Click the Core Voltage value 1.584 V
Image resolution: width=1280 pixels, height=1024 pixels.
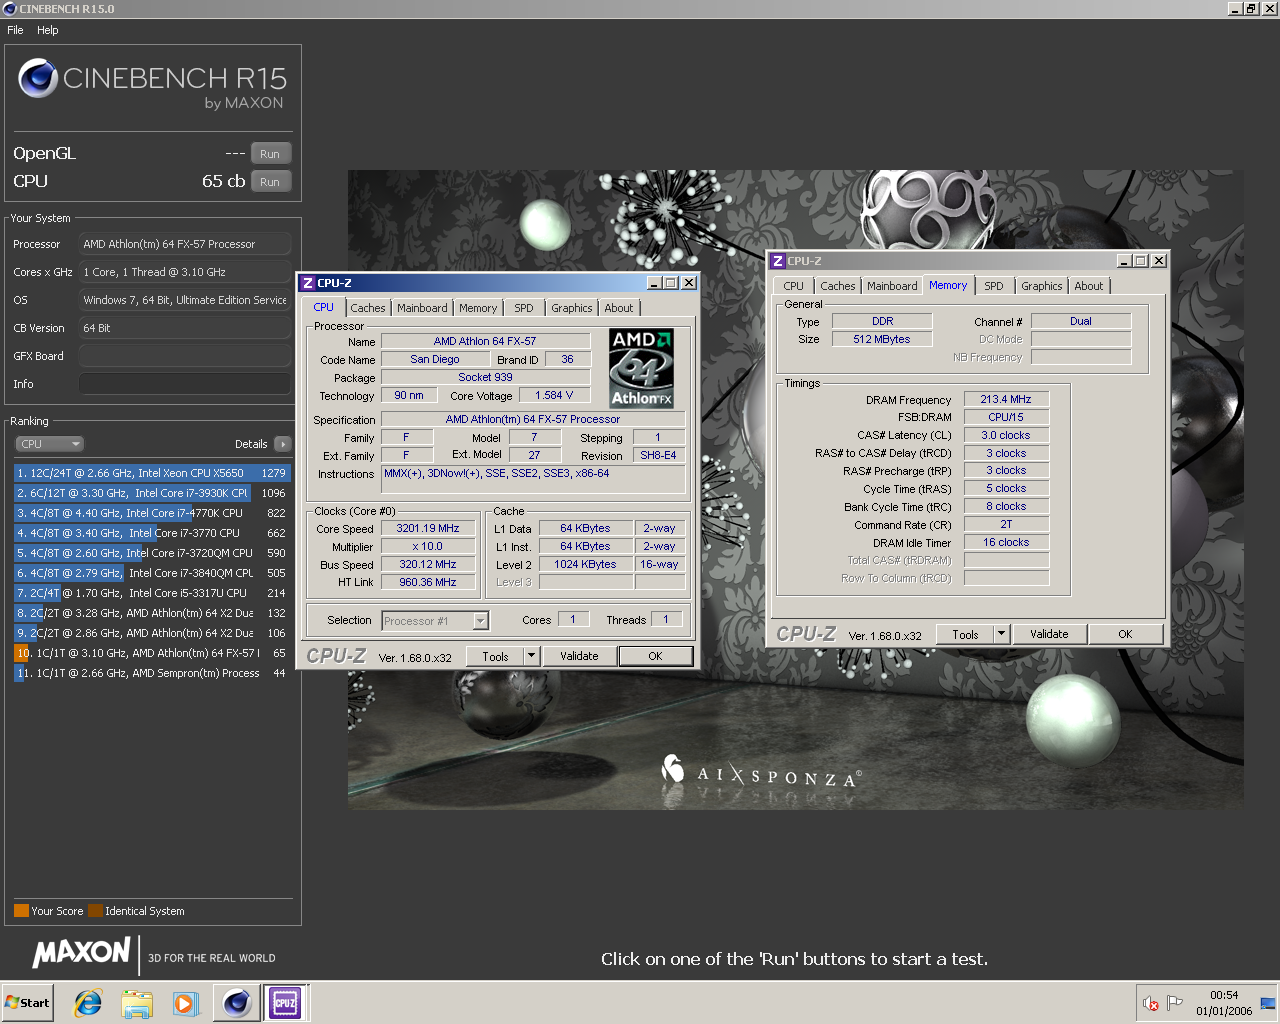coord(554,395)
